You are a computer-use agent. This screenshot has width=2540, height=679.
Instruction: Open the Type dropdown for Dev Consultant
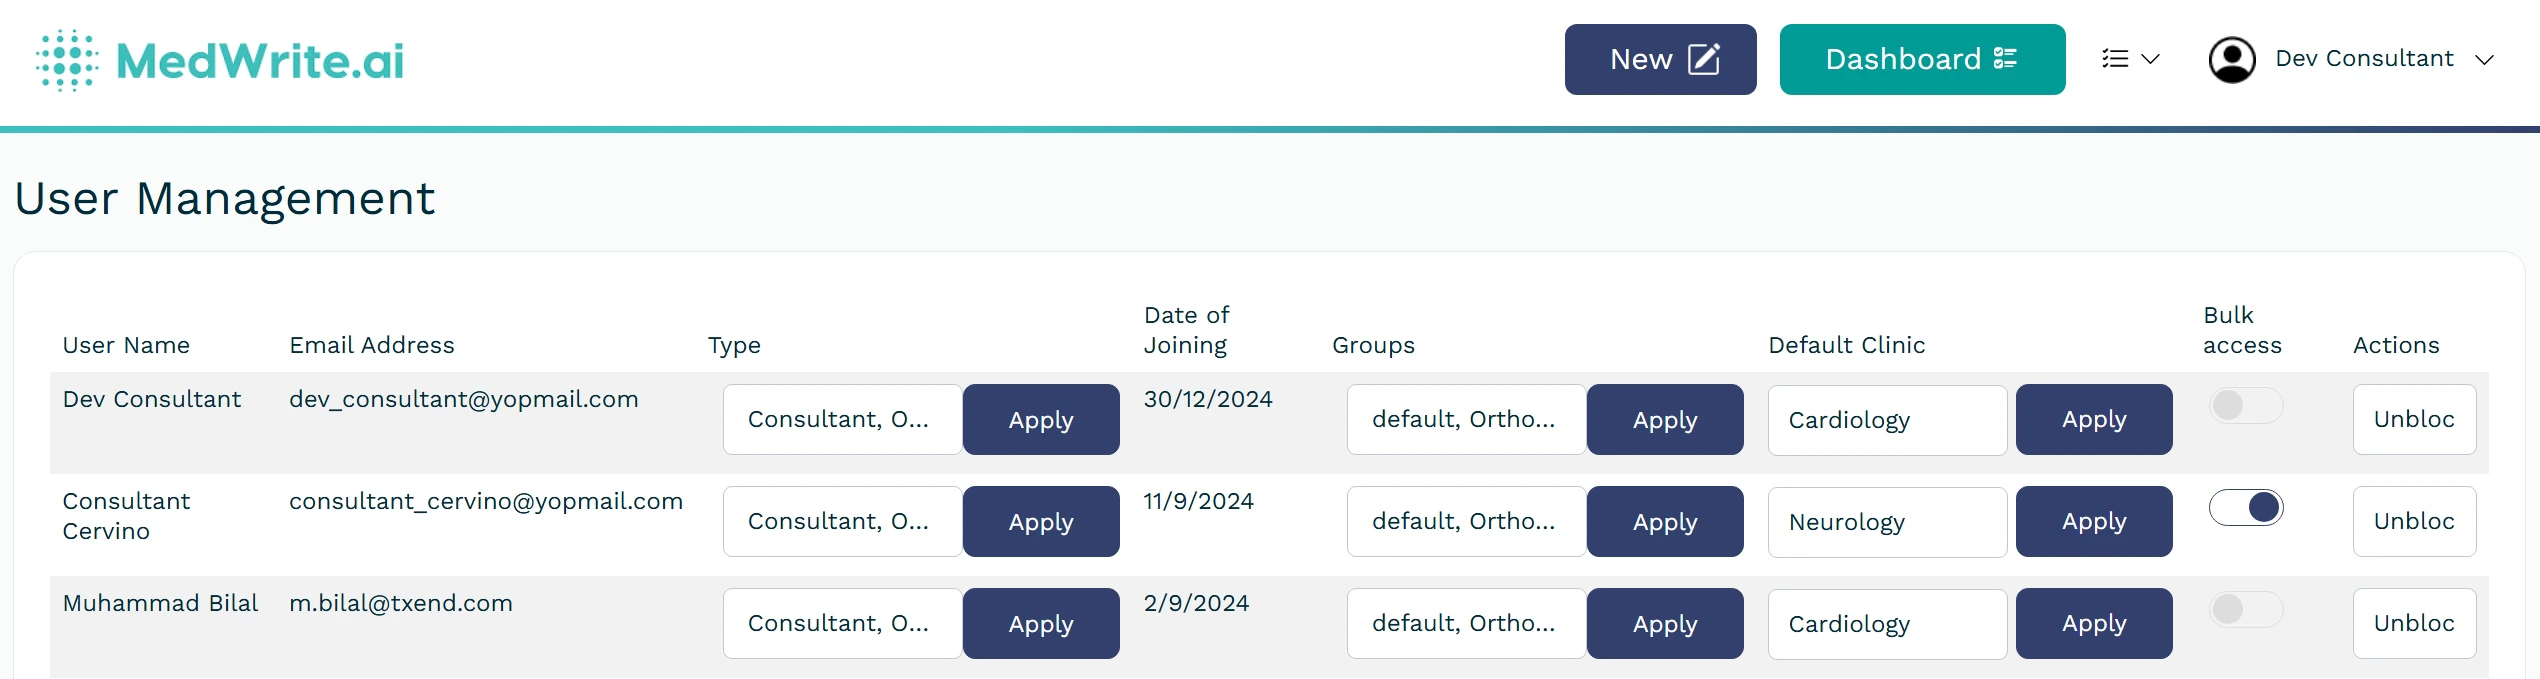(842, 419)
